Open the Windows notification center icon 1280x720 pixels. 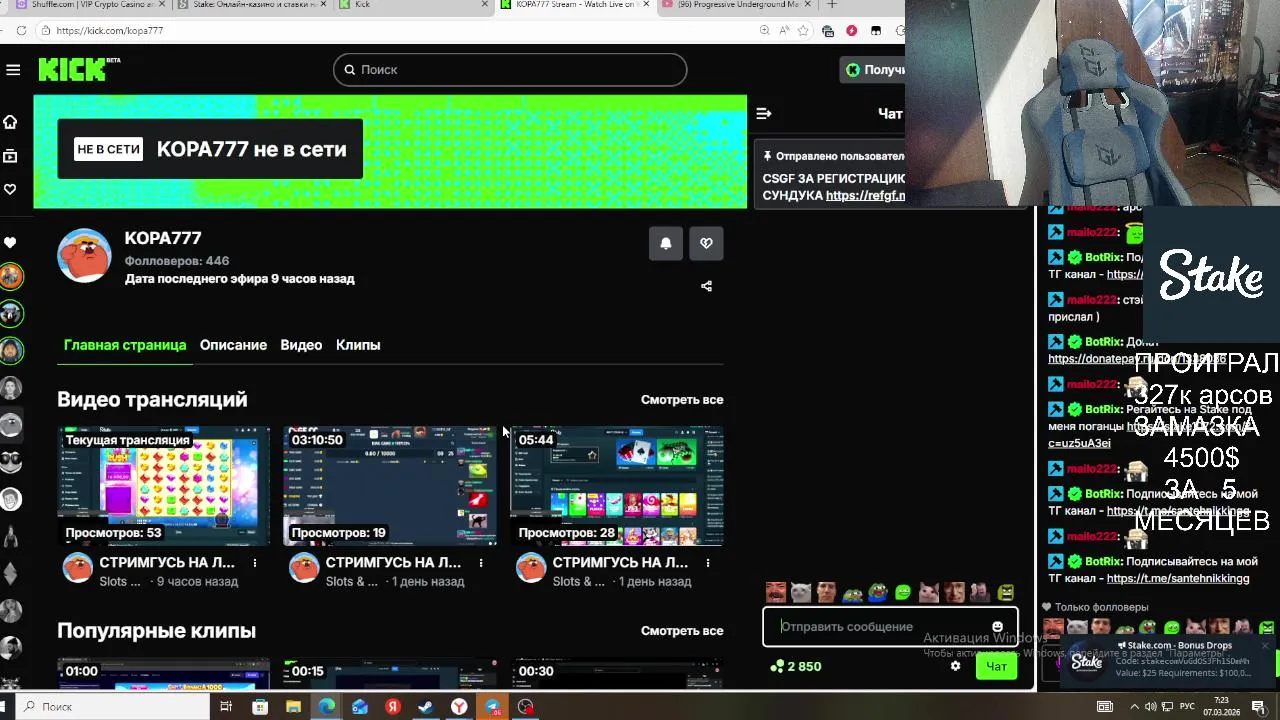point(1259,707)
